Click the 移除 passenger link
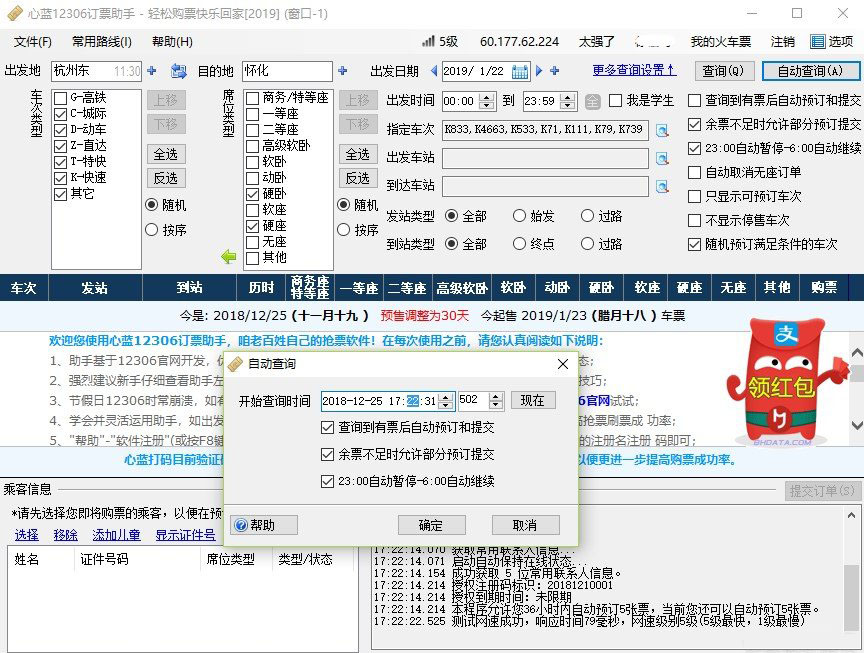 (x=66, y=535)
